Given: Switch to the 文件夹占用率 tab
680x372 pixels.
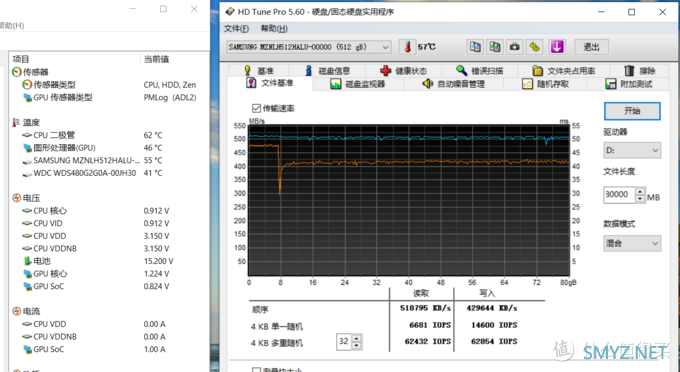Looking at the screenshot, I should [x=563, y=71].
